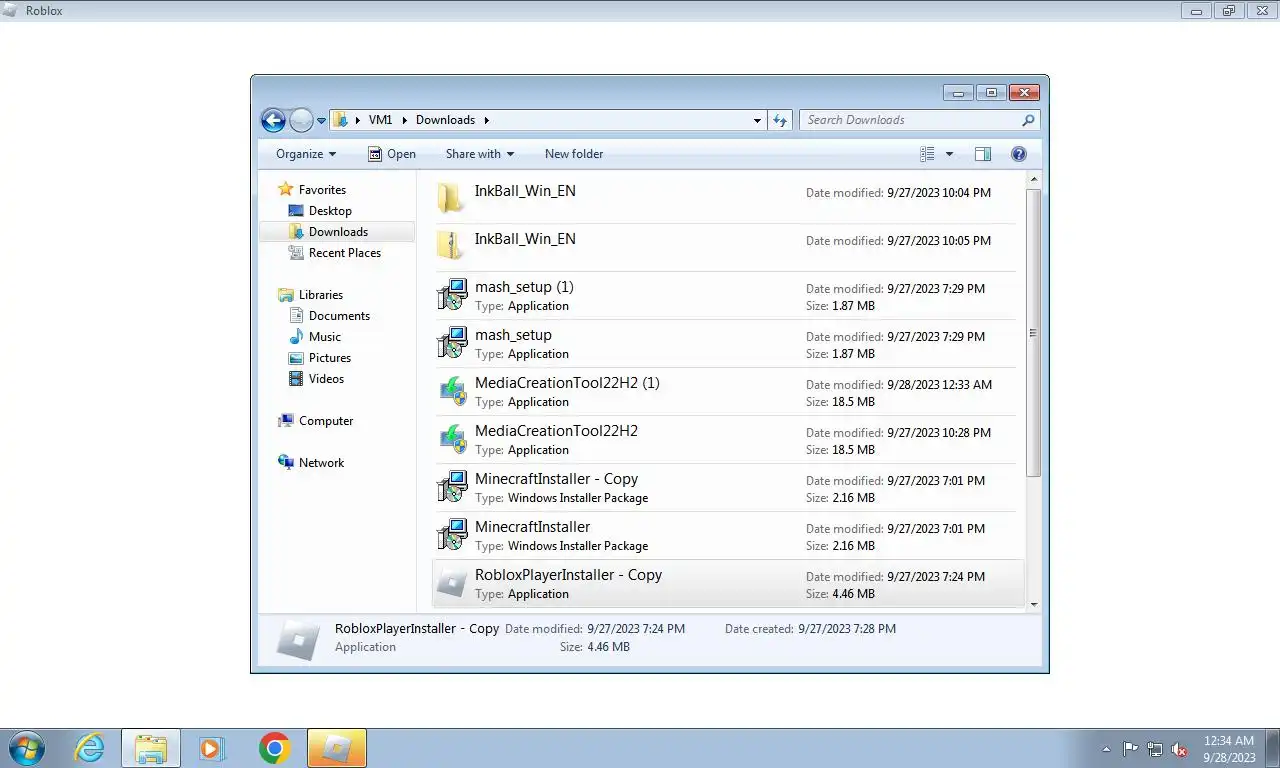Click the search magnifier icon

(1028, 120)
